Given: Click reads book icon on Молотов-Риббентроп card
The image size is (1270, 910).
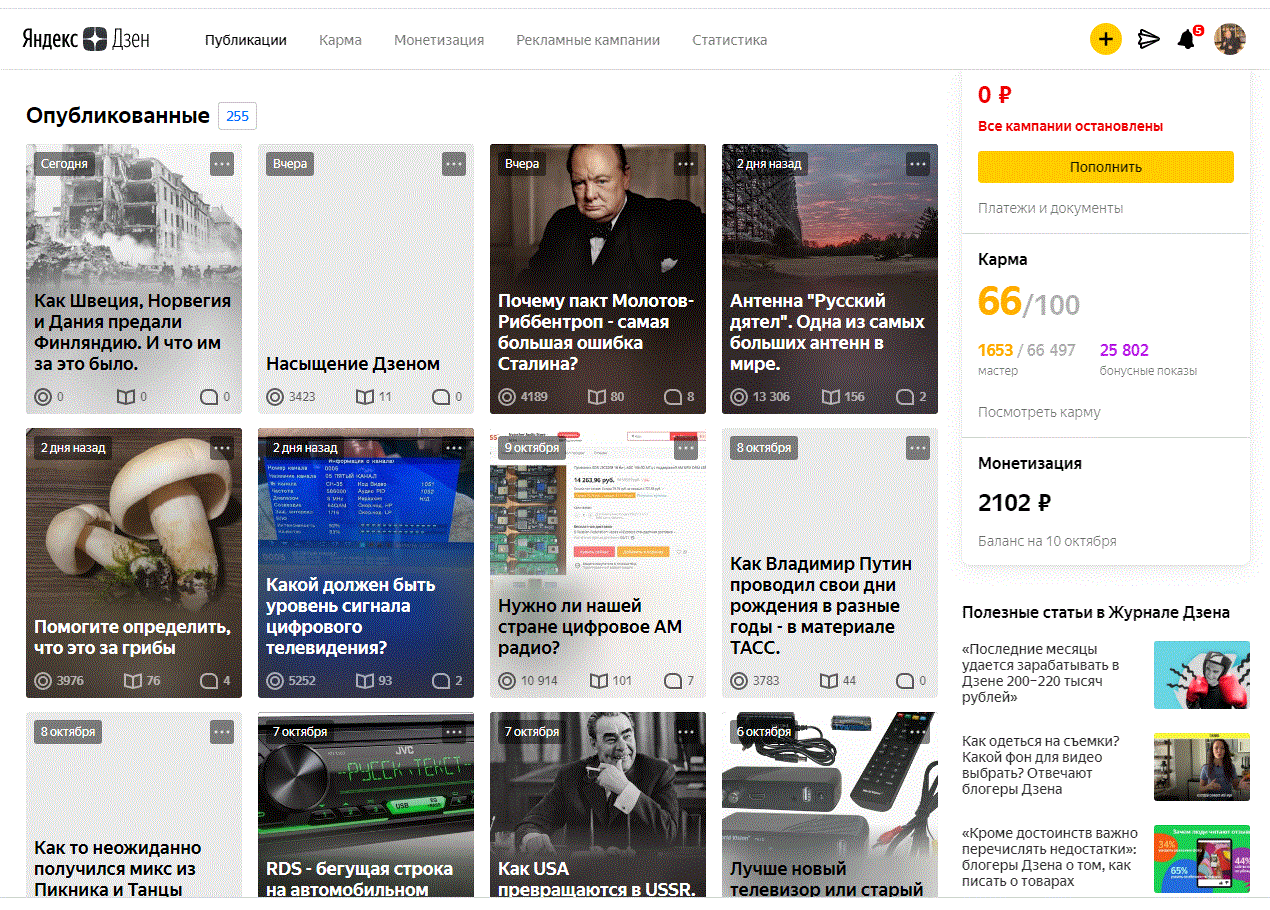Looking at the screenshot, I should [597, 397].
